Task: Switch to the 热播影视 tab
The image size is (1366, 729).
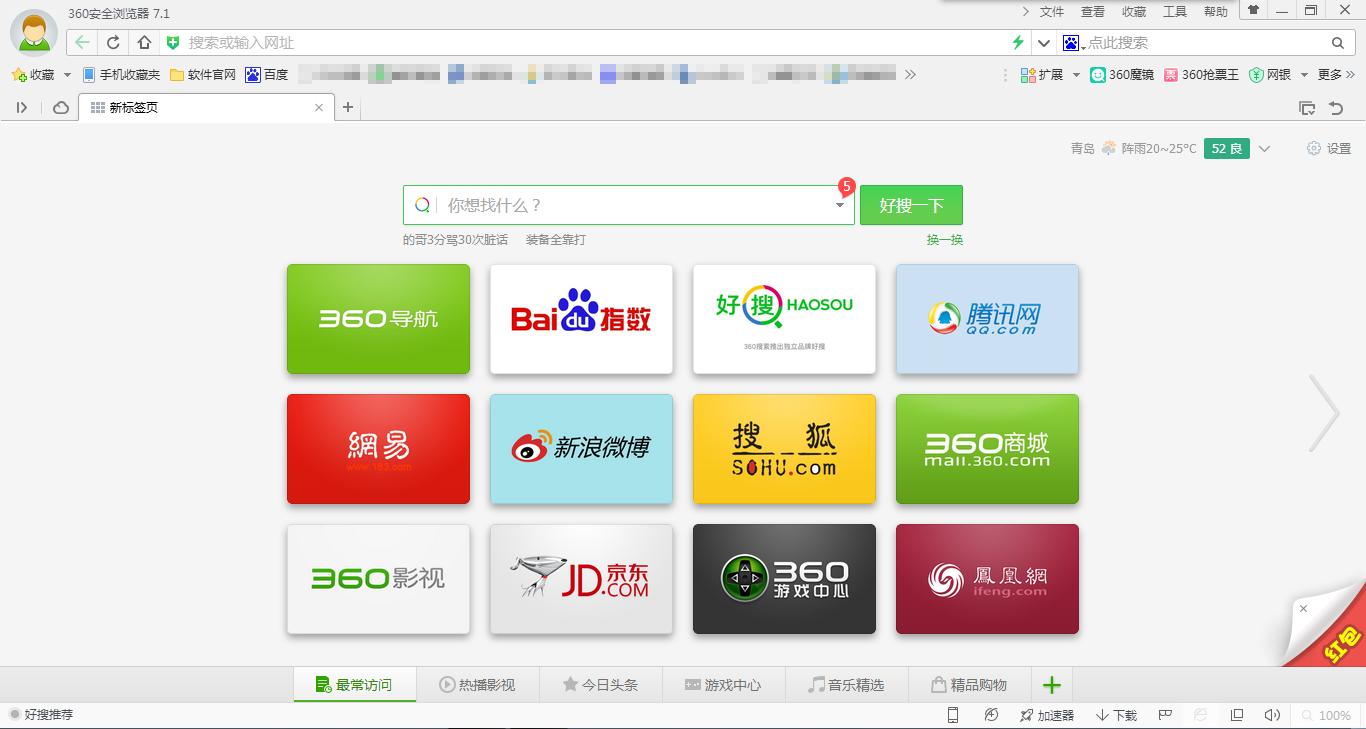Action: pos(478,684)
